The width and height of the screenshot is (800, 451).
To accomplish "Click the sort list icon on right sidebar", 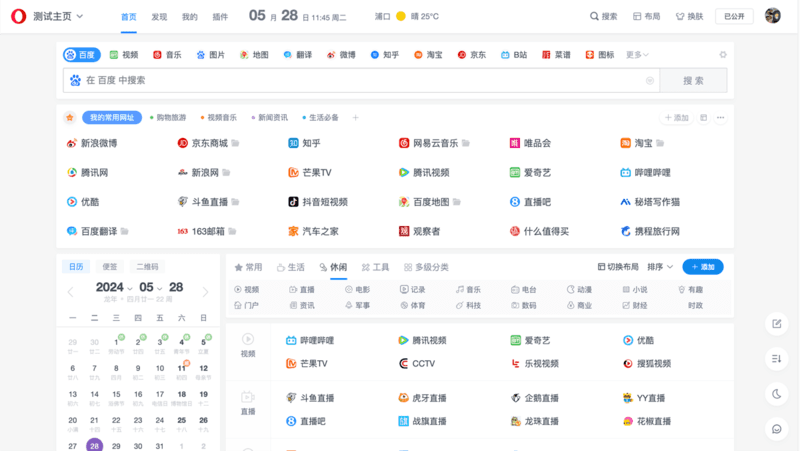I will (x=777, y=359).
